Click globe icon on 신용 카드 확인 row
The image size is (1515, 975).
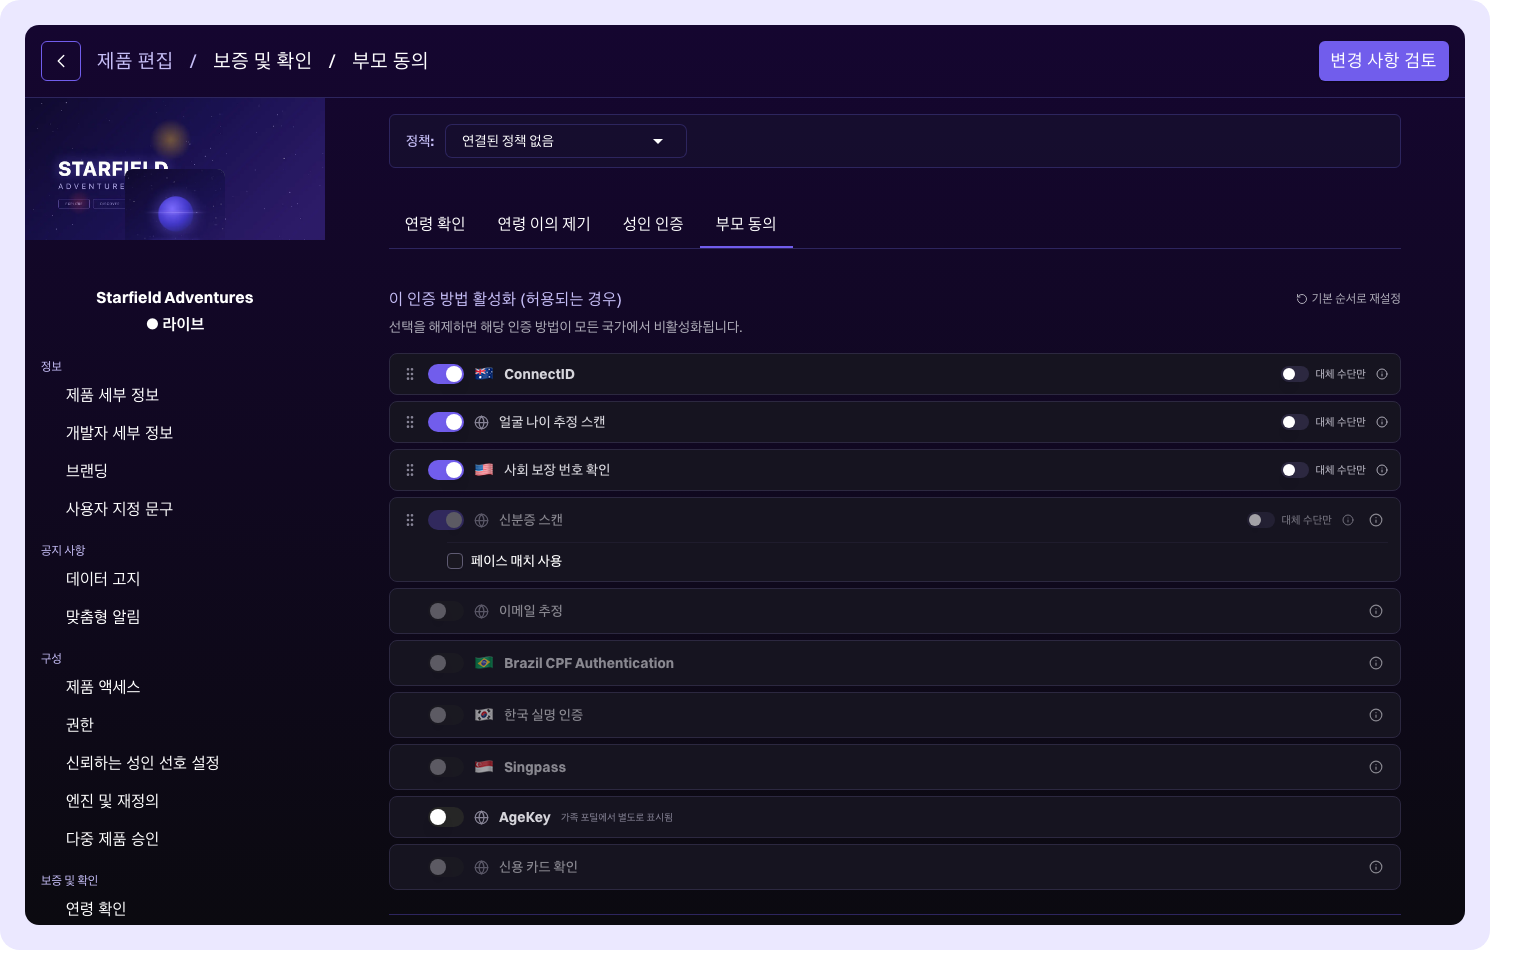(x=481, y=867)
